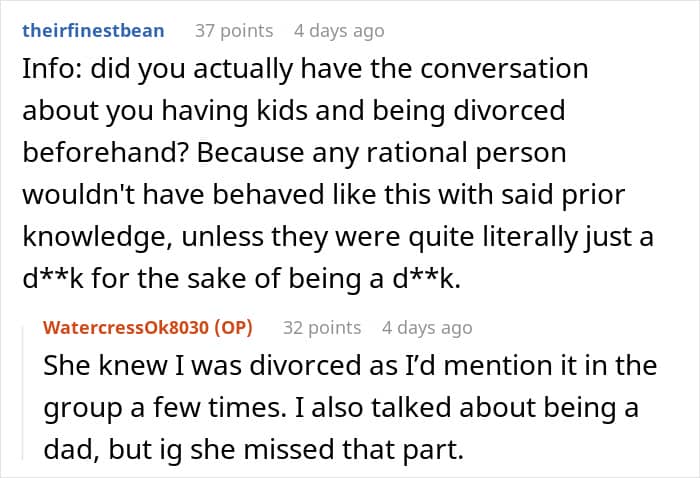This screenshot has height=478, width=700.
Task: Click the "37 points" score
Action: (x=233, y=30)
